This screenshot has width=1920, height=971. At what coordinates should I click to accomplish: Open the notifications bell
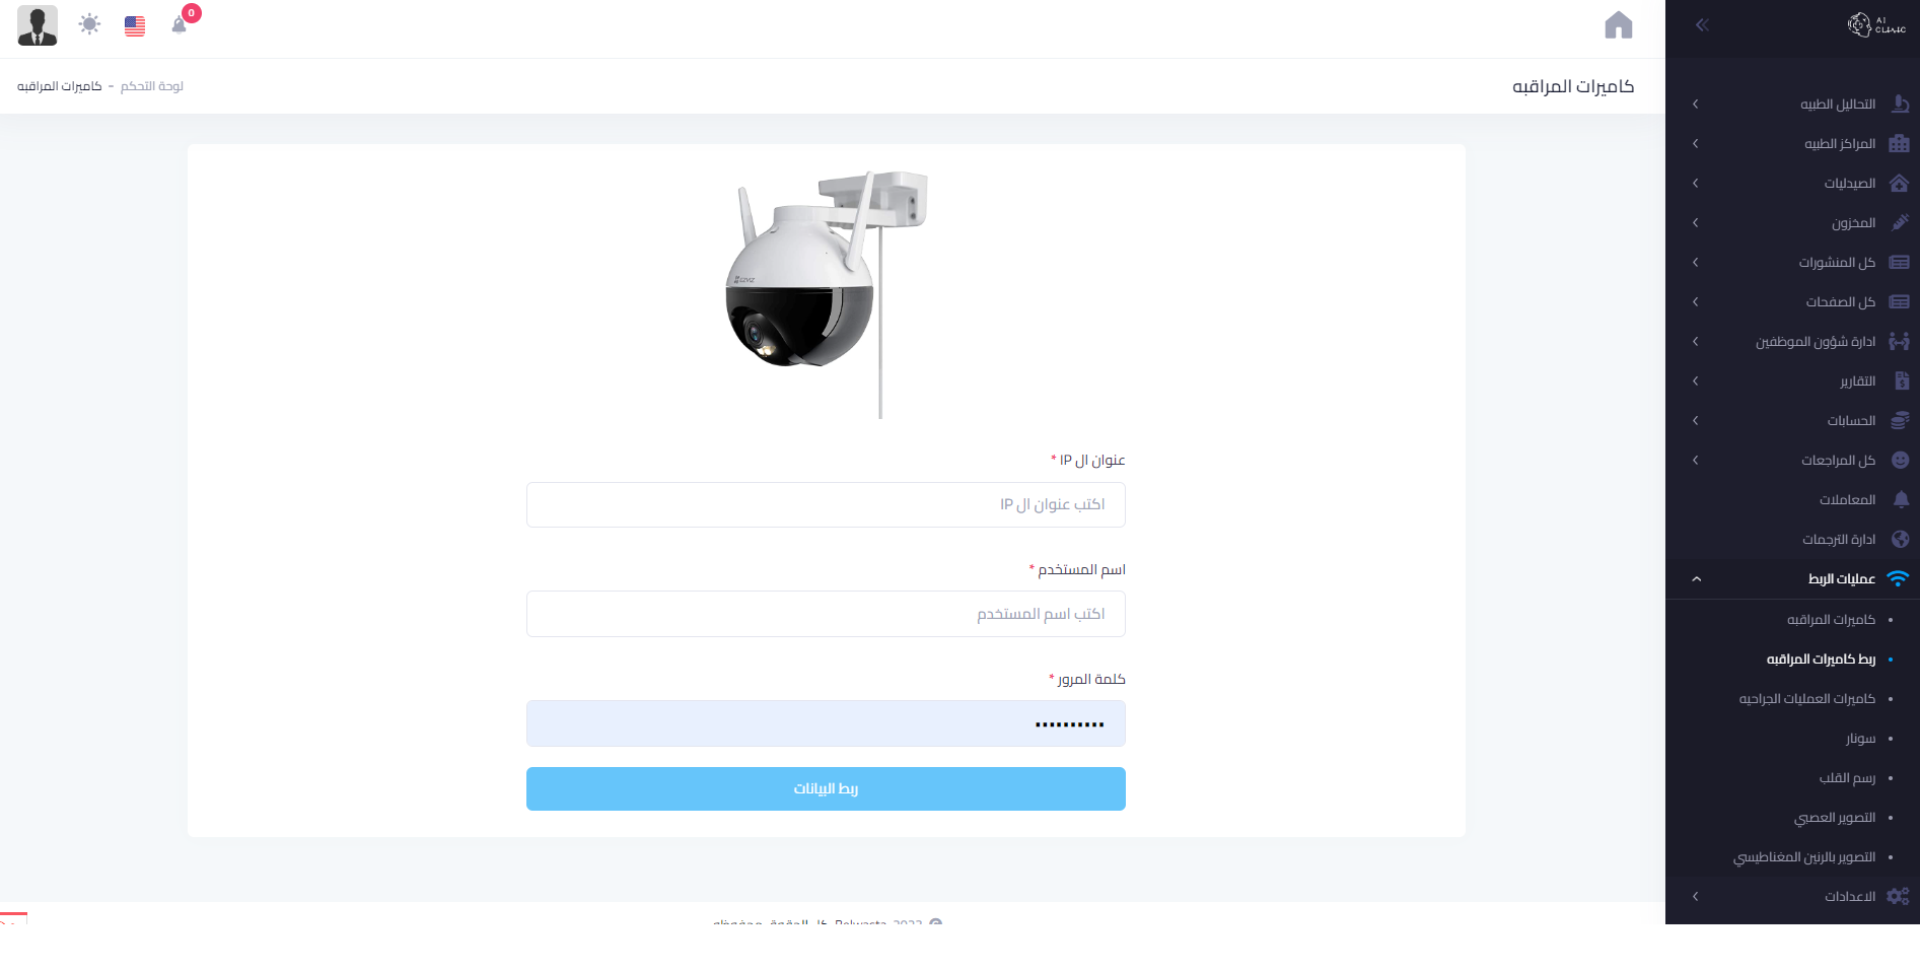pyautogui.click(x=179, y=25)
